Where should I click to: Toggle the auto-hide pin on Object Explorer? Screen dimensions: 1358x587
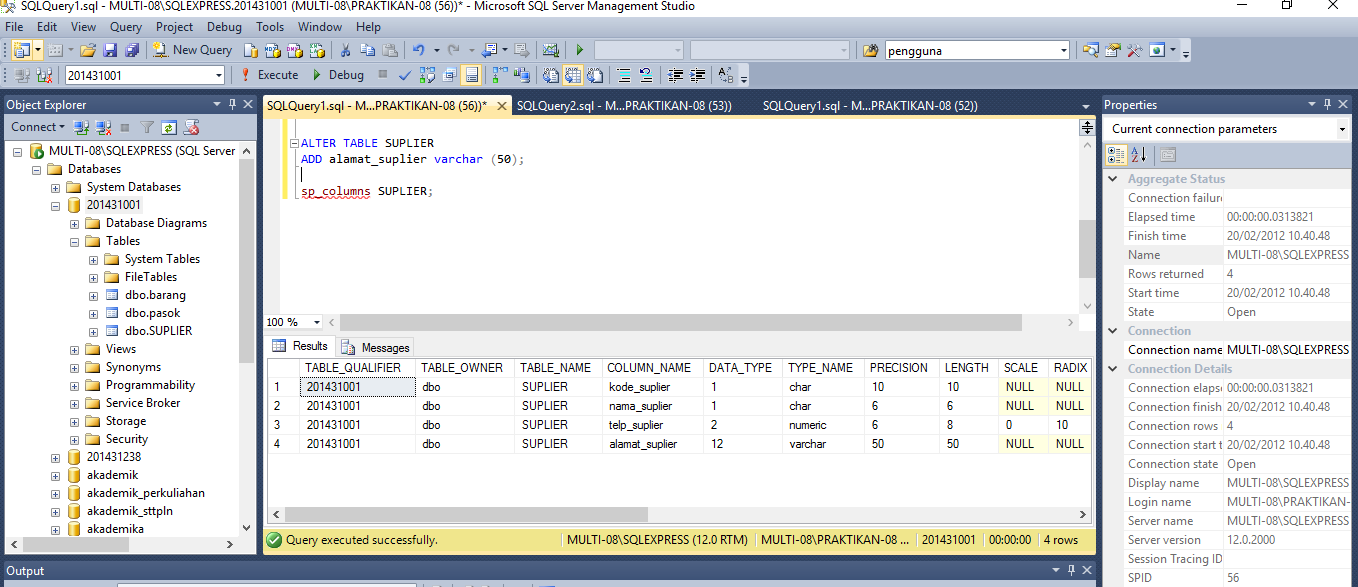(233, 104)
